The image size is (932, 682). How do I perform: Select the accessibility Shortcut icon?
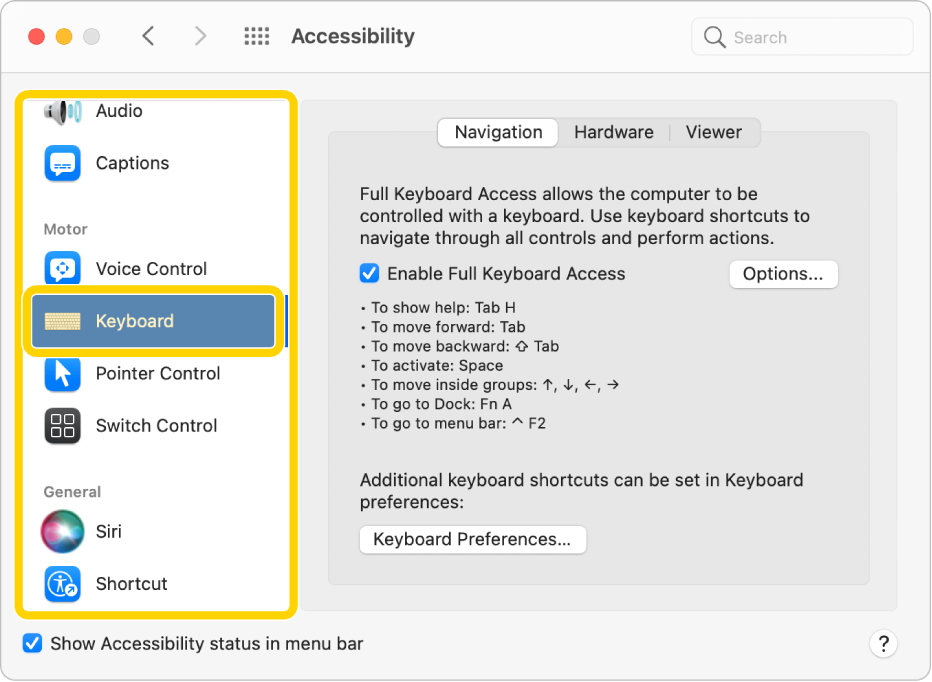62,584
